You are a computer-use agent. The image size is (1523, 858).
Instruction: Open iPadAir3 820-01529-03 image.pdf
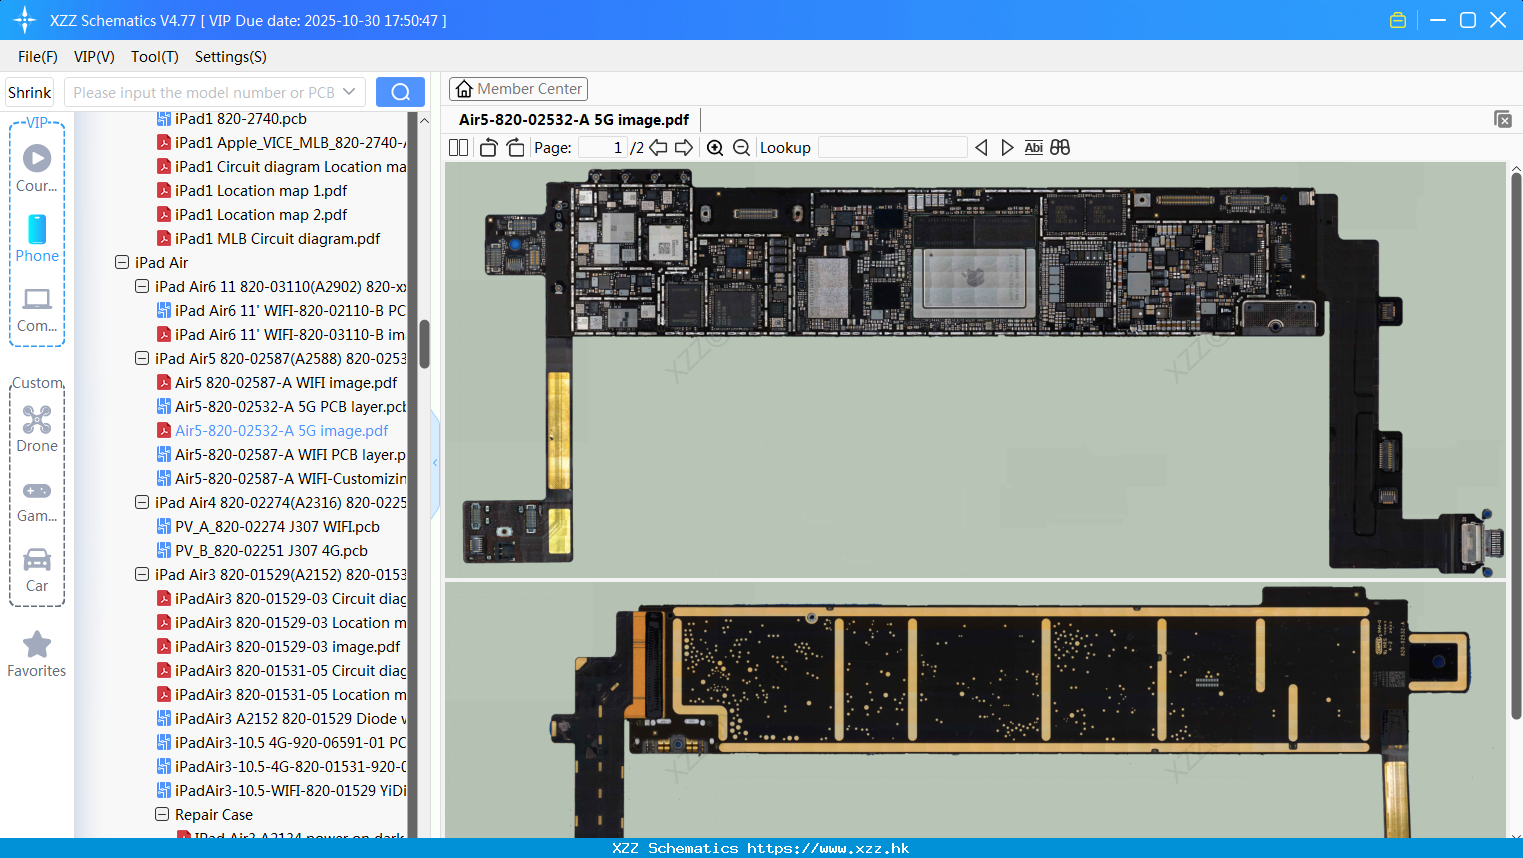click(x=287, y=646)
